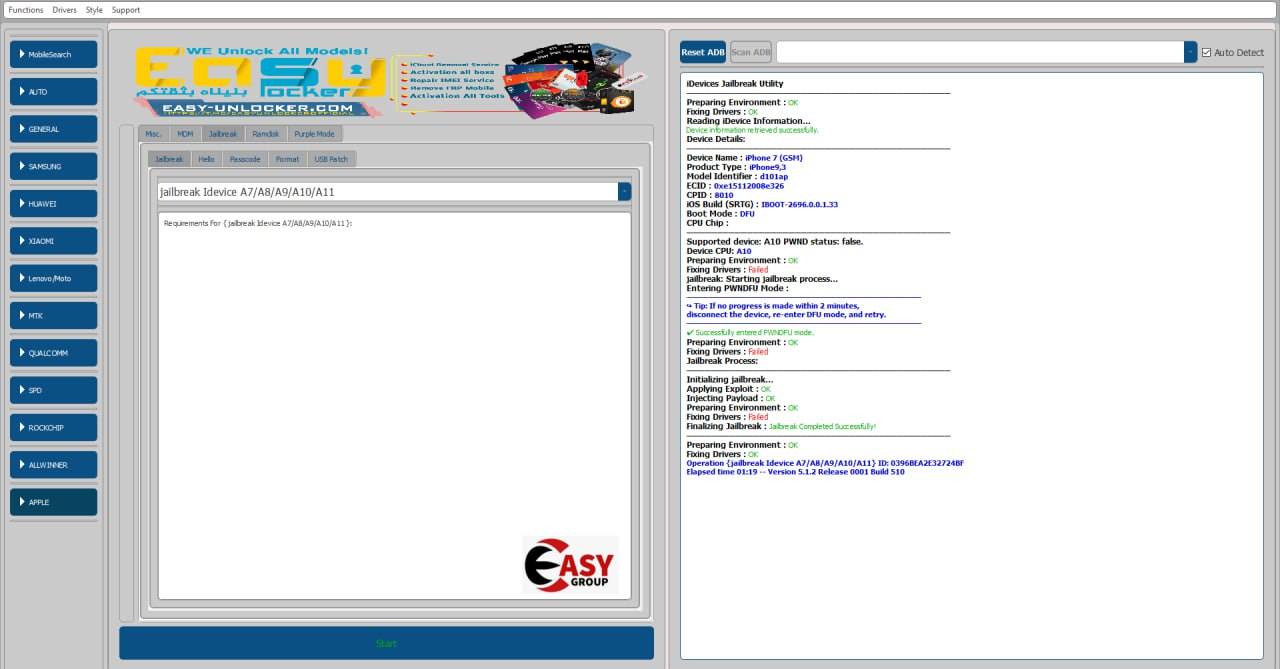This screenshot has width=1280, height=669.
Task: Switch to the Purple Mode tab
Action: pos(314,134)
